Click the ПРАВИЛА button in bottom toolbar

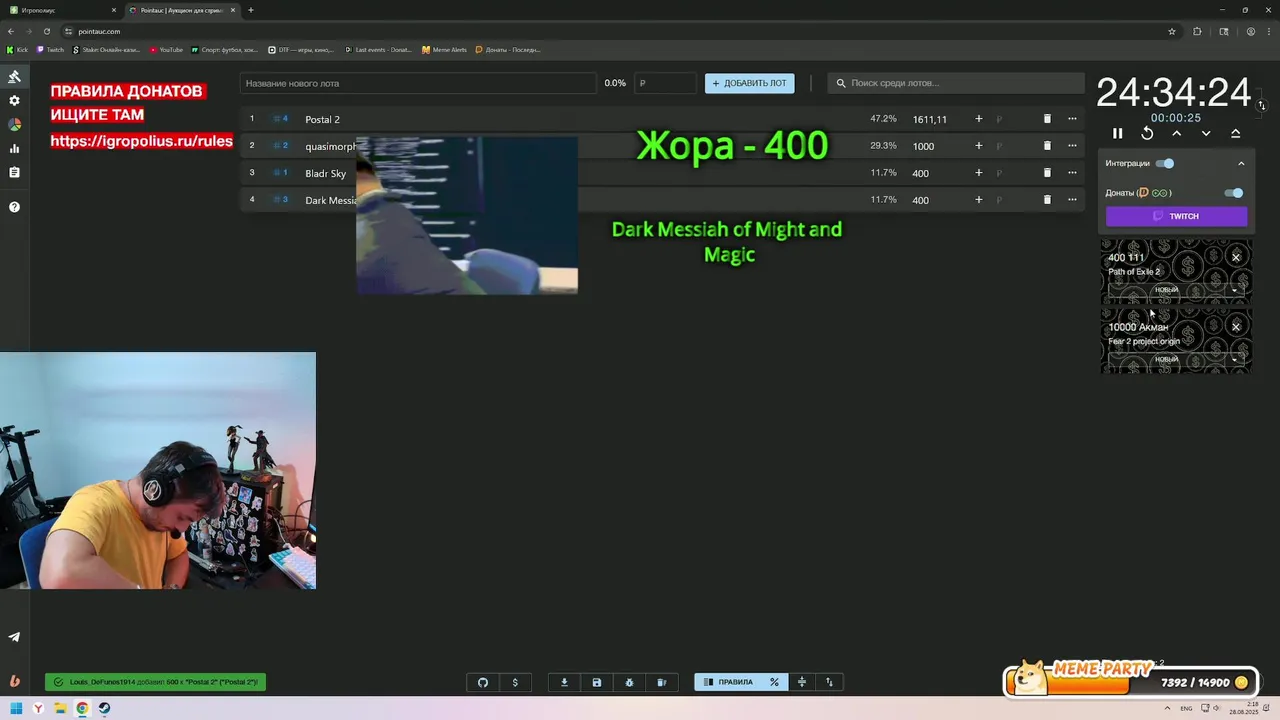pos(728,682)
